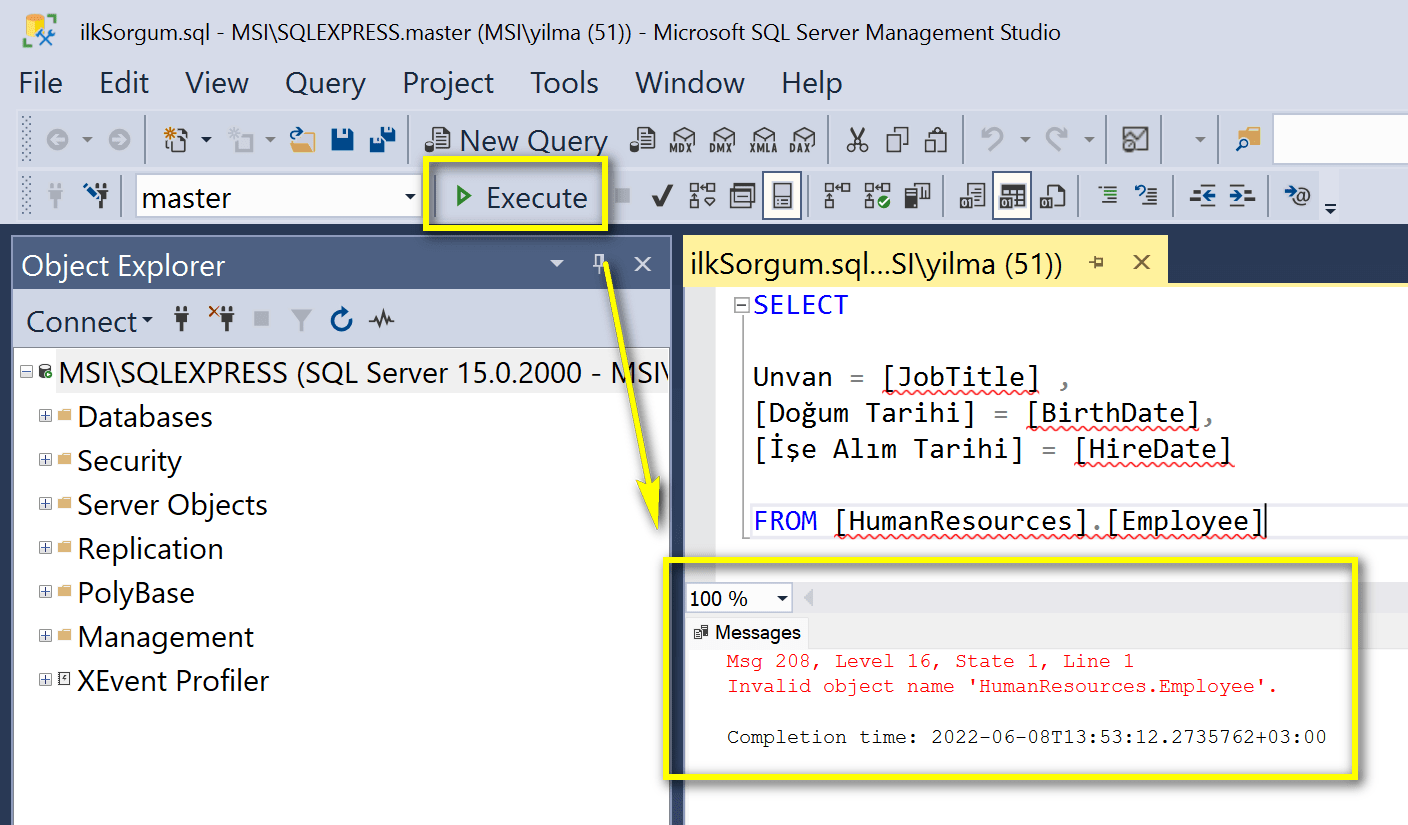
Task: Select the Management tree item
Action: click(x=166, y=636)
